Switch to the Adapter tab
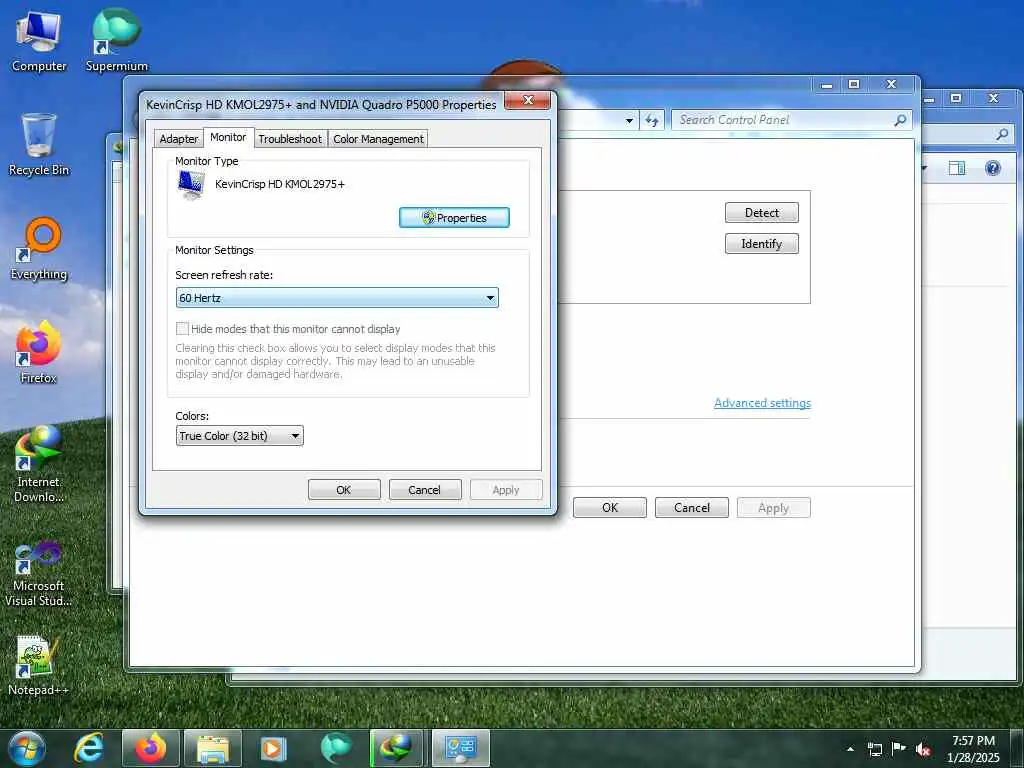Screen dimensions: 1024x768 pos(178,138)
